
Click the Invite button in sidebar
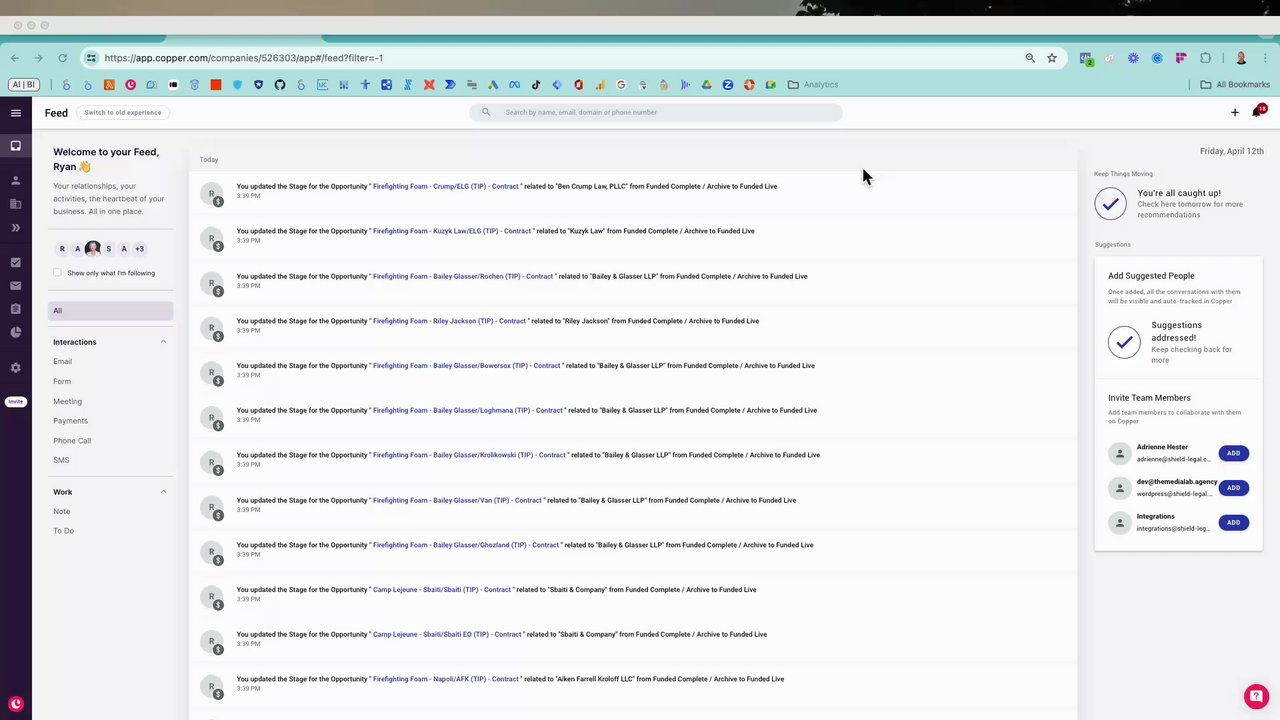(x=15, y=402)
